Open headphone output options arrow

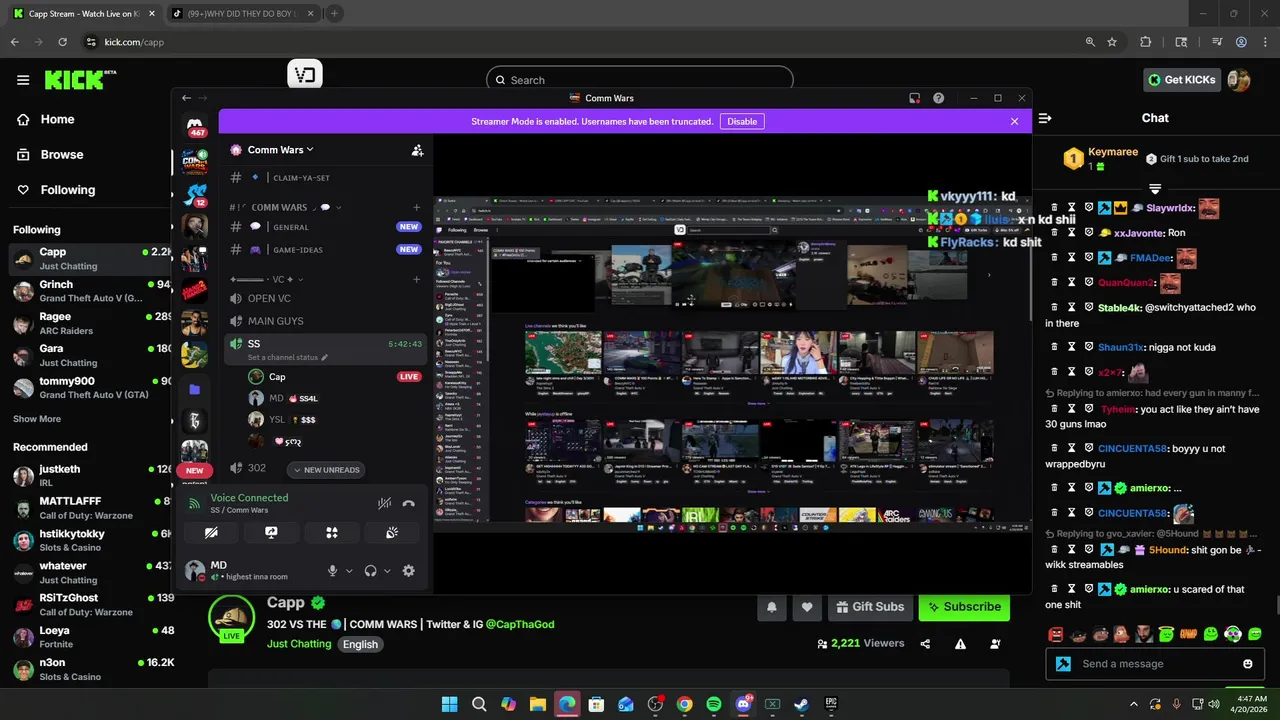coord(387,571)
